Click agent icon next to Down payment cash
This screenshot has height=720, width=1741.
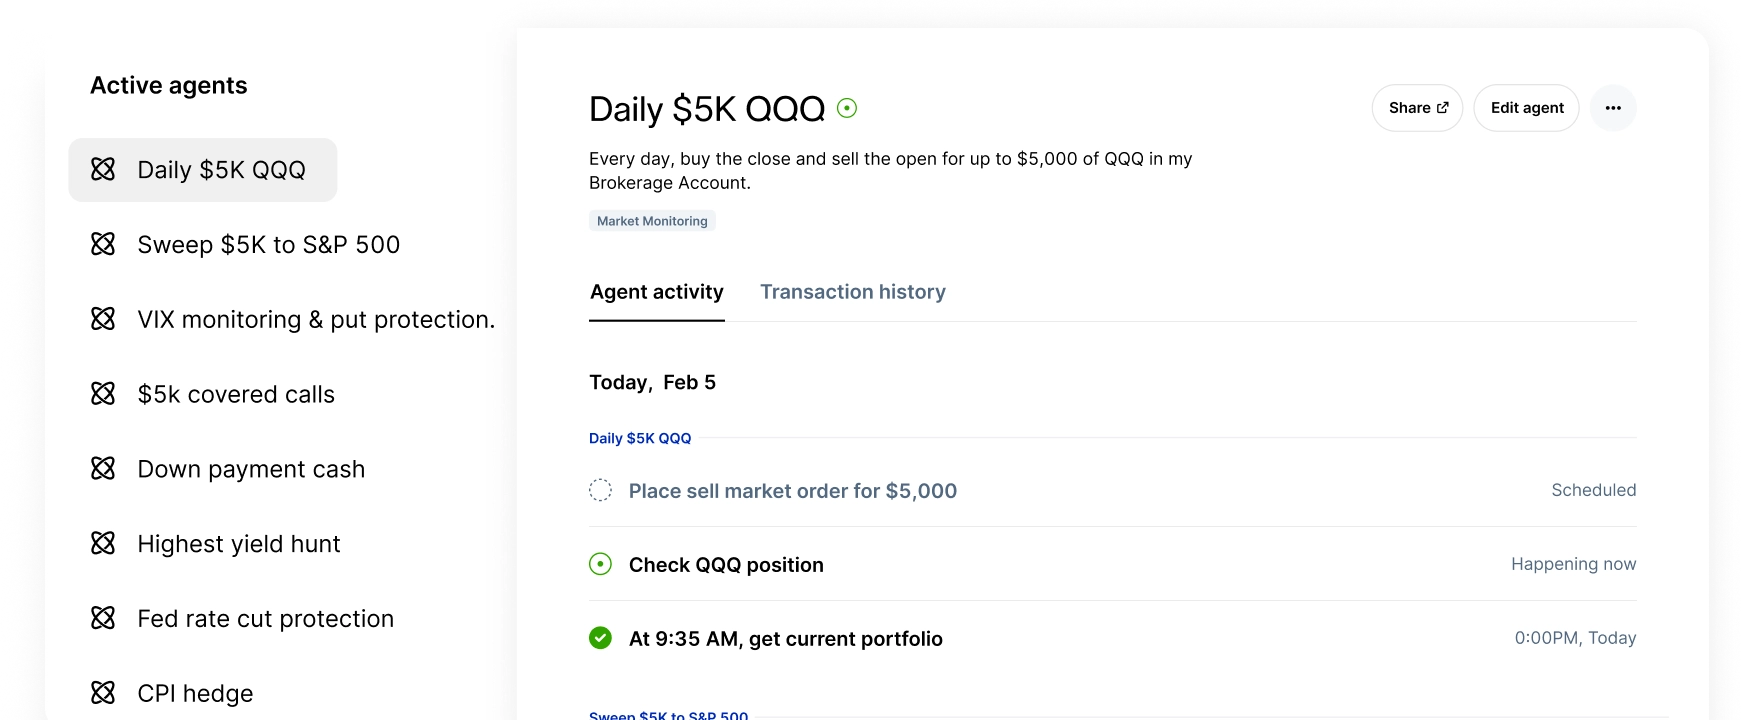pyautogui.click(x=103, y=469)
